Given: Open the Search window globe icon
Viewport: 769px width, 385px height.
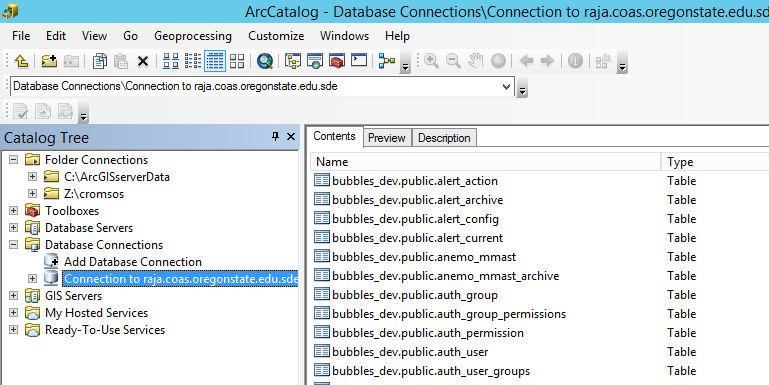Looking at the screenshot, I should 265,61.
